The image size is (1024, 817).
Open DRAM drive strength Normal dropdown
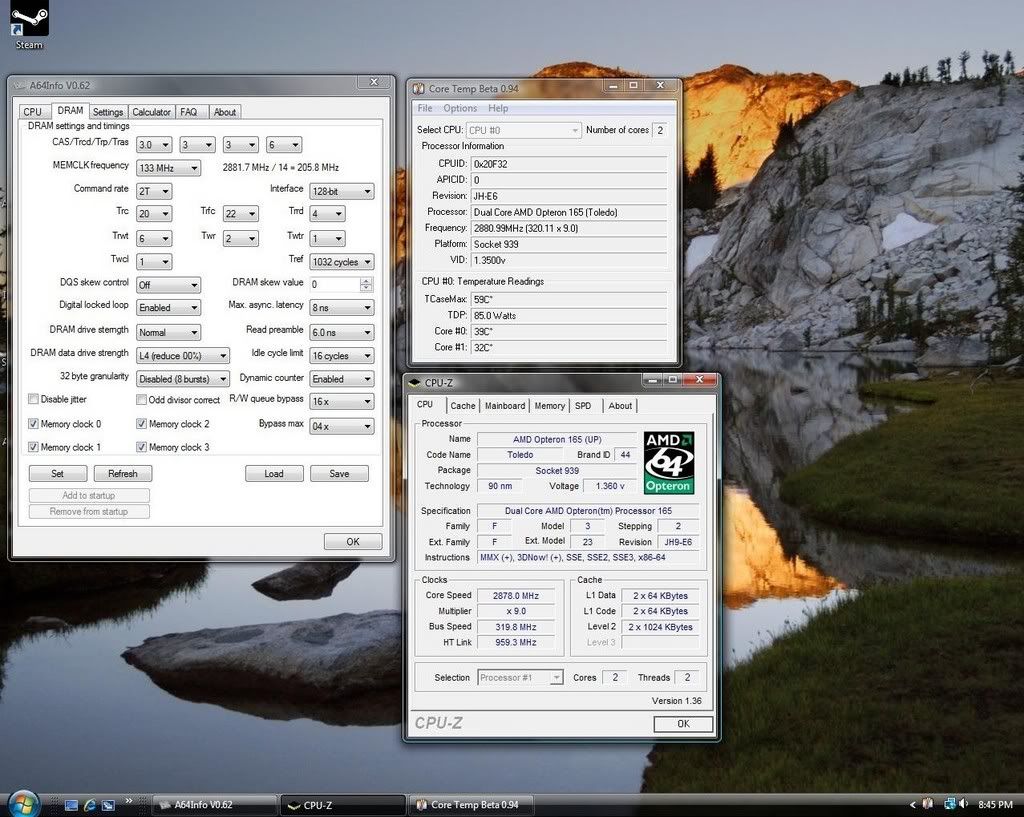(168, 332)
